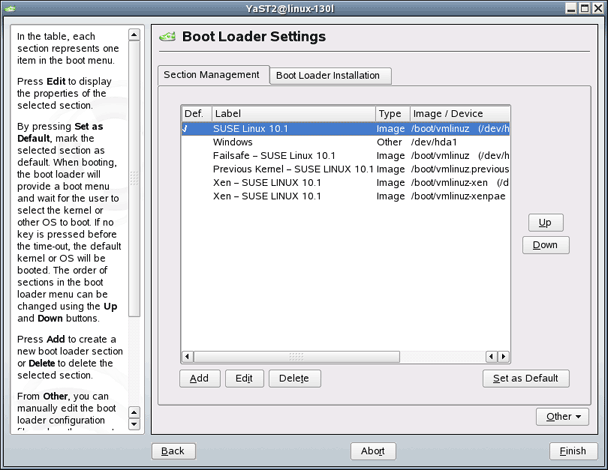Click the help panel scroll up arrow at top
608x470 pixels.
coord(134,35)
